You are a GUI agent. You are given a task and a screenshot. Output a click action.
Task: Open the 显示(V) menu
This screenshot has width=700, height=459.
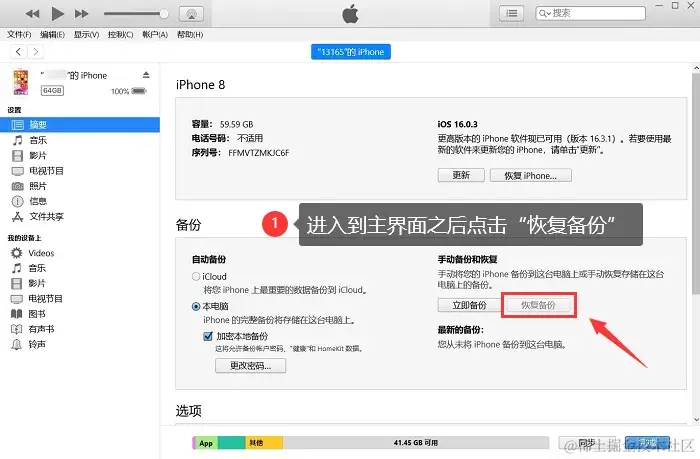pyautogui.click(x=86, y=34)
